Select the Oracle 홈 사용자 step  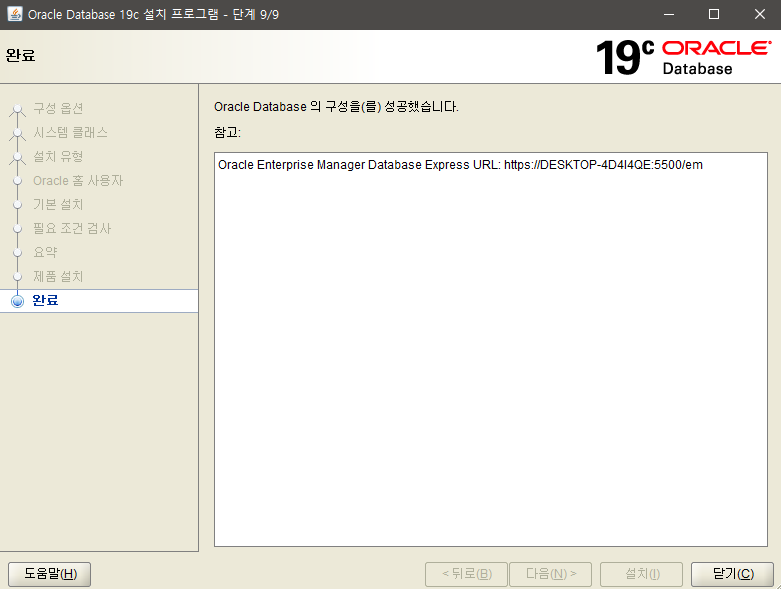(x=78, y=180)
